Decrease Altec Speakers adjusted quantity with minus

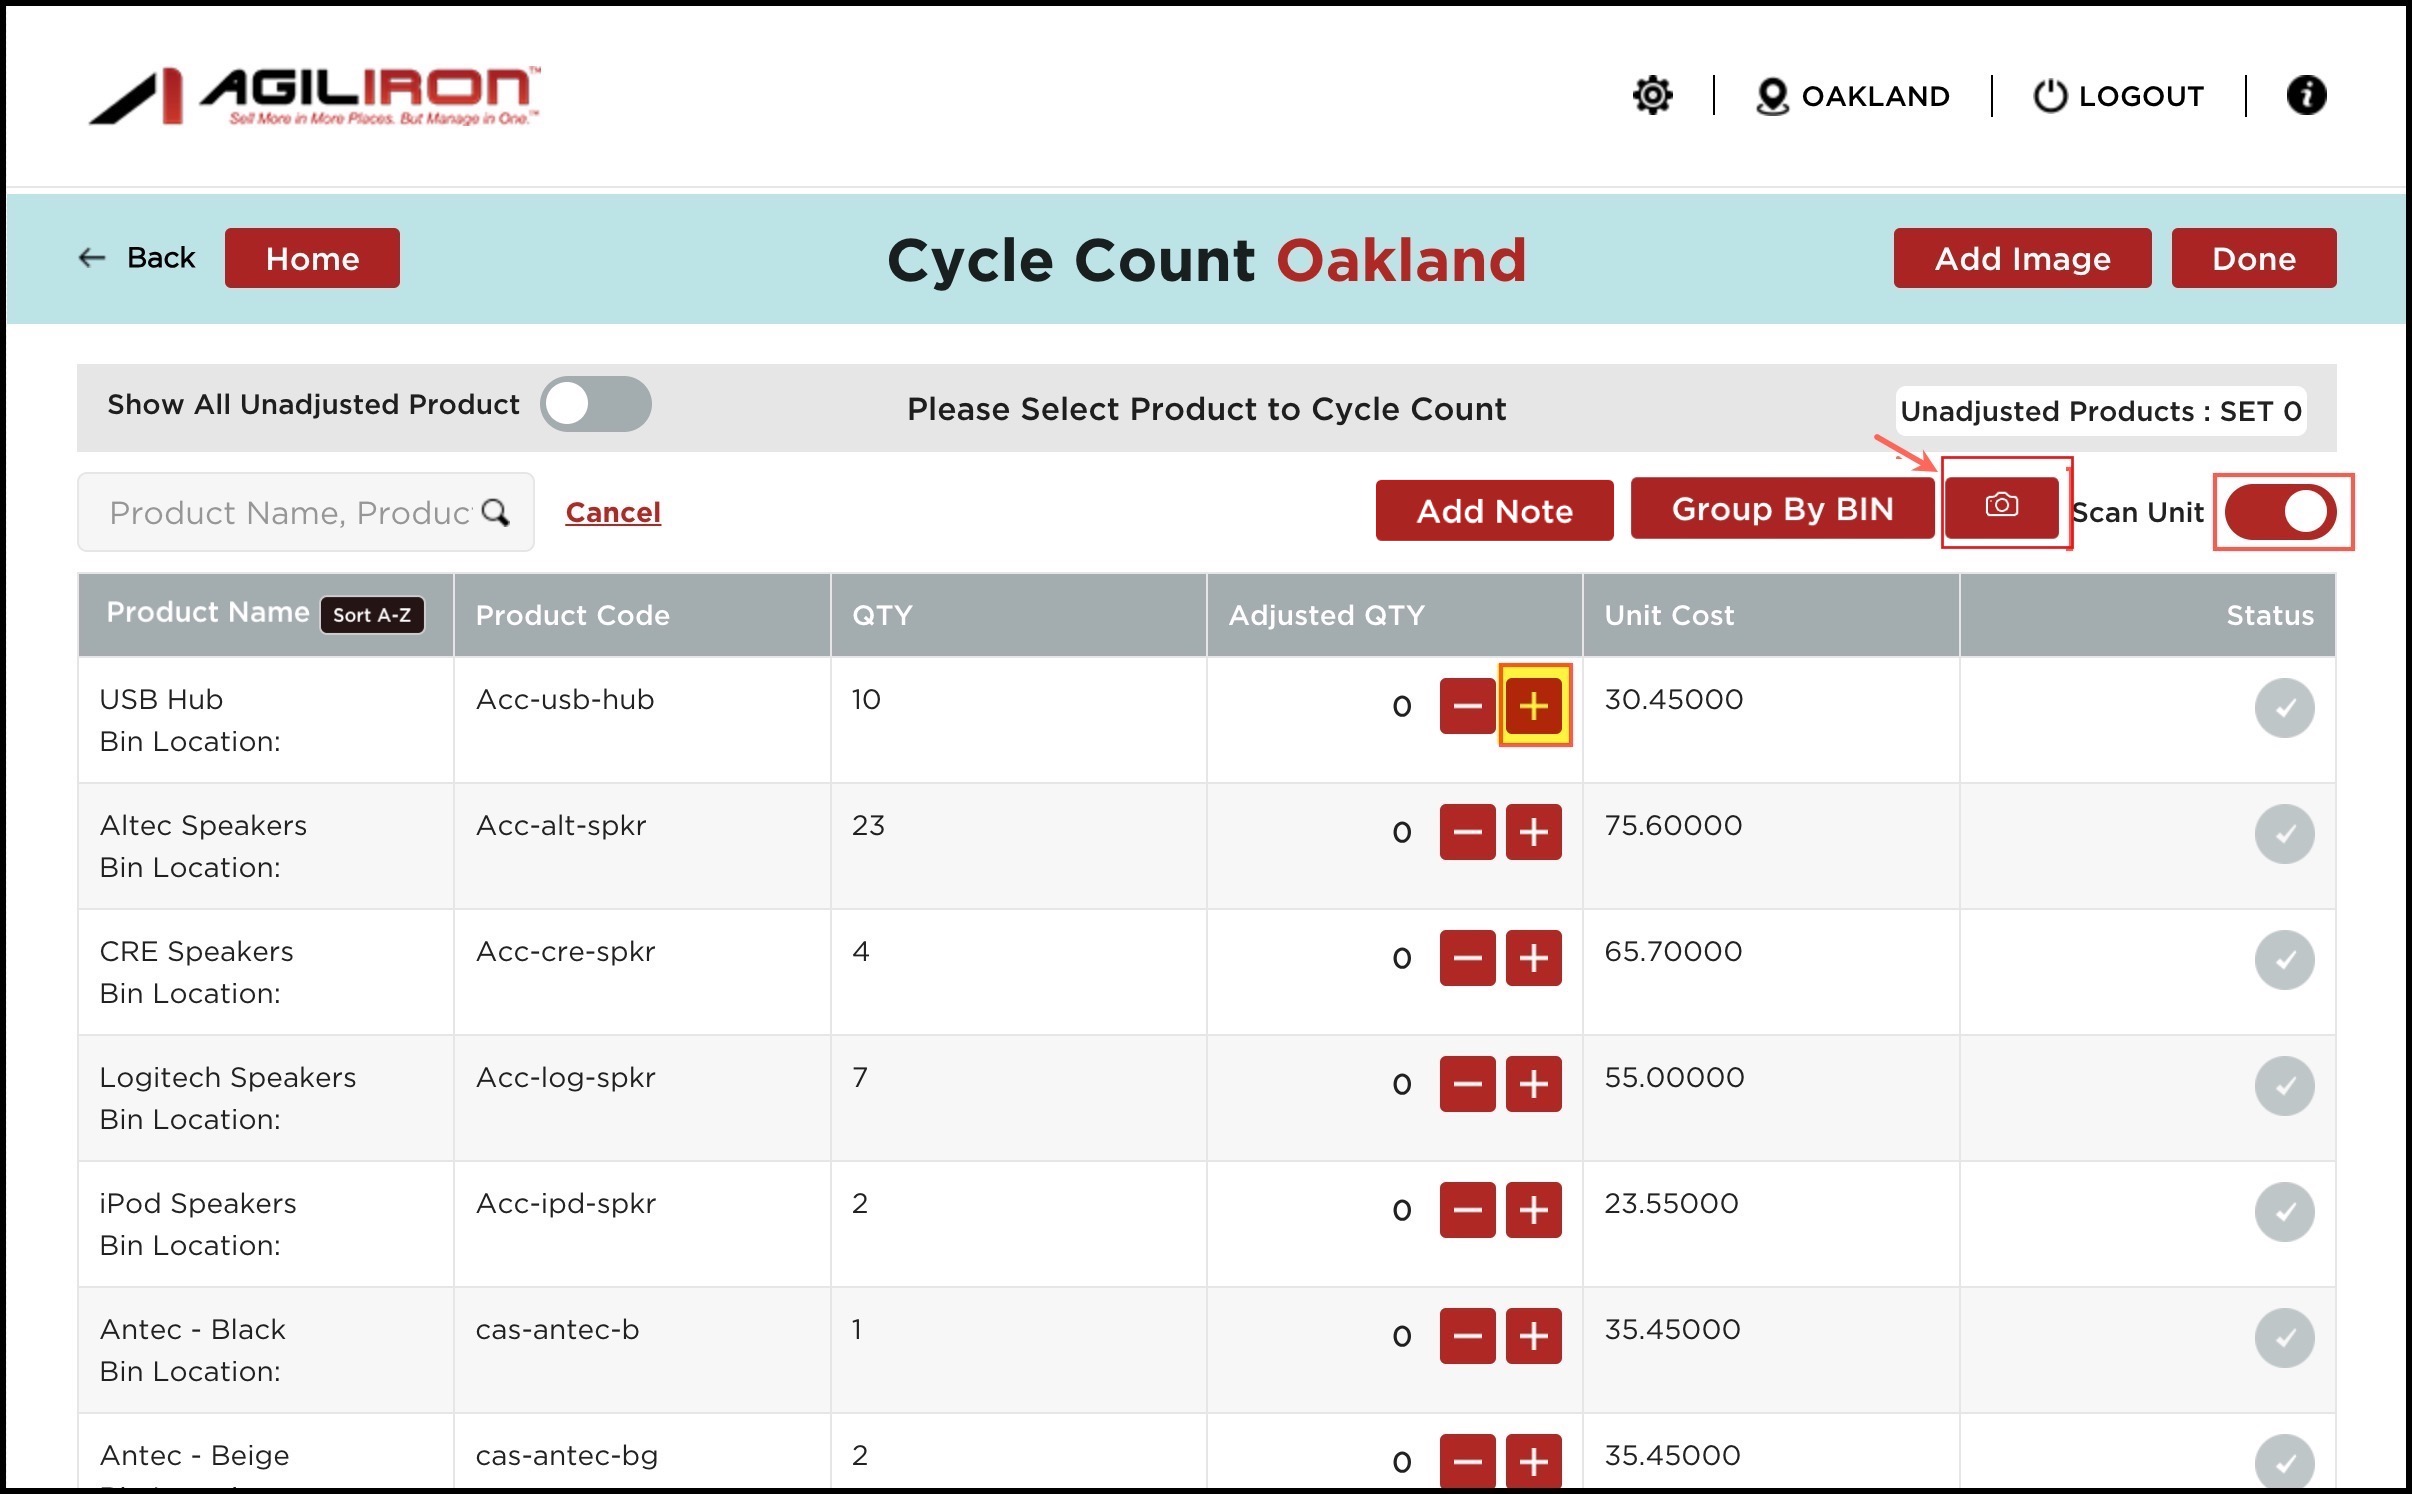1467,832
